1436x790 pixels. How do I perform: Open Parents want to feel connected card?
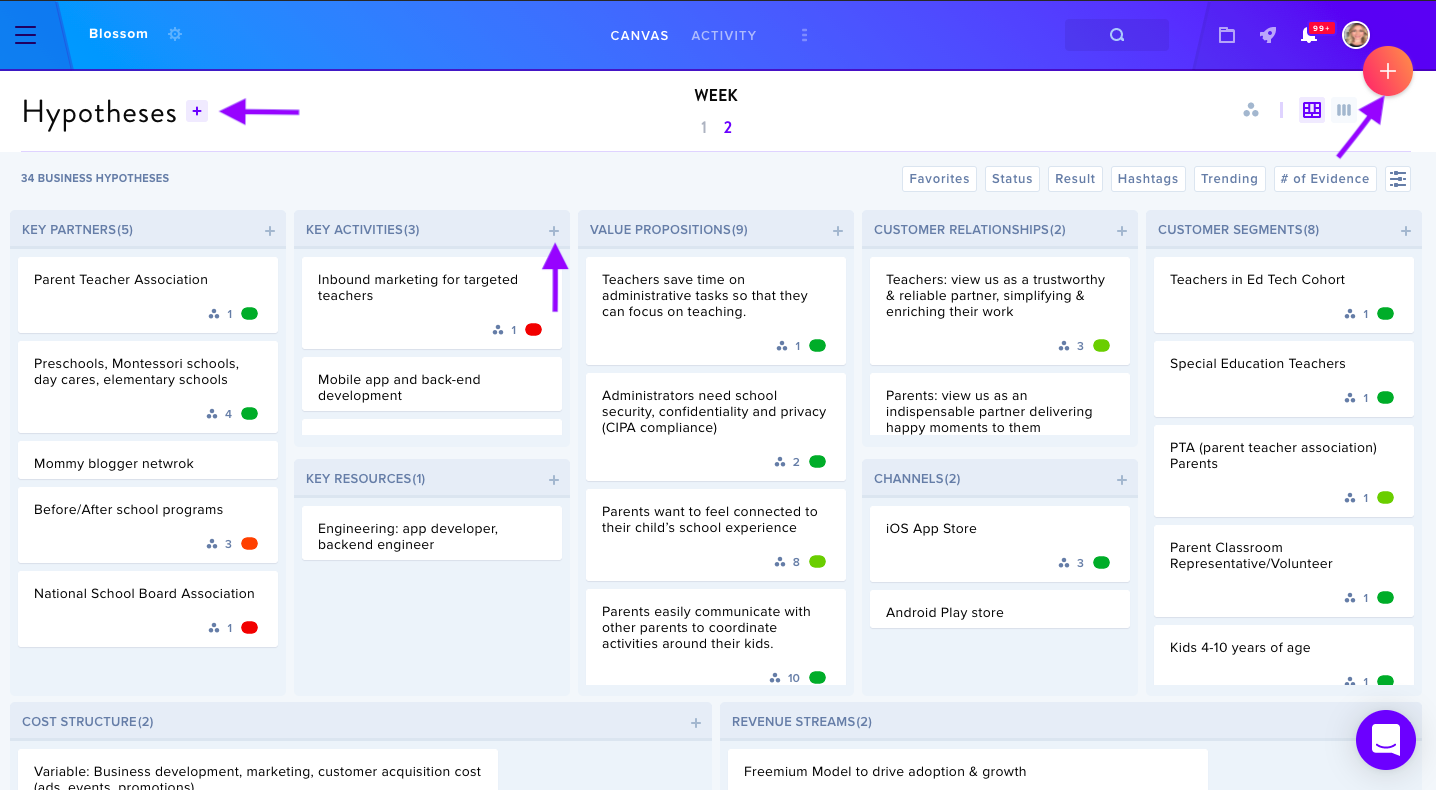click(x=716, y=535)
